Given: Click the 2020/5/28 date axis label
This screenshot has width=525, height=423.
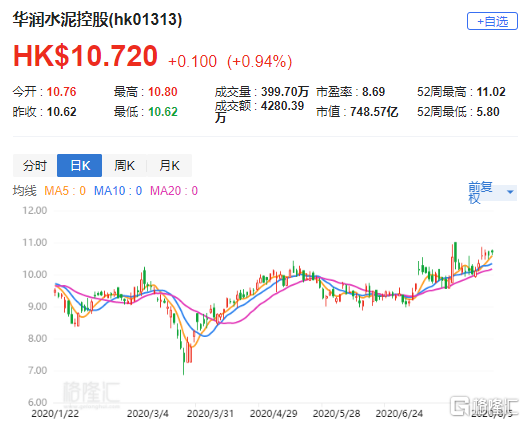Looking at the screenshot, I should (336, 414).
